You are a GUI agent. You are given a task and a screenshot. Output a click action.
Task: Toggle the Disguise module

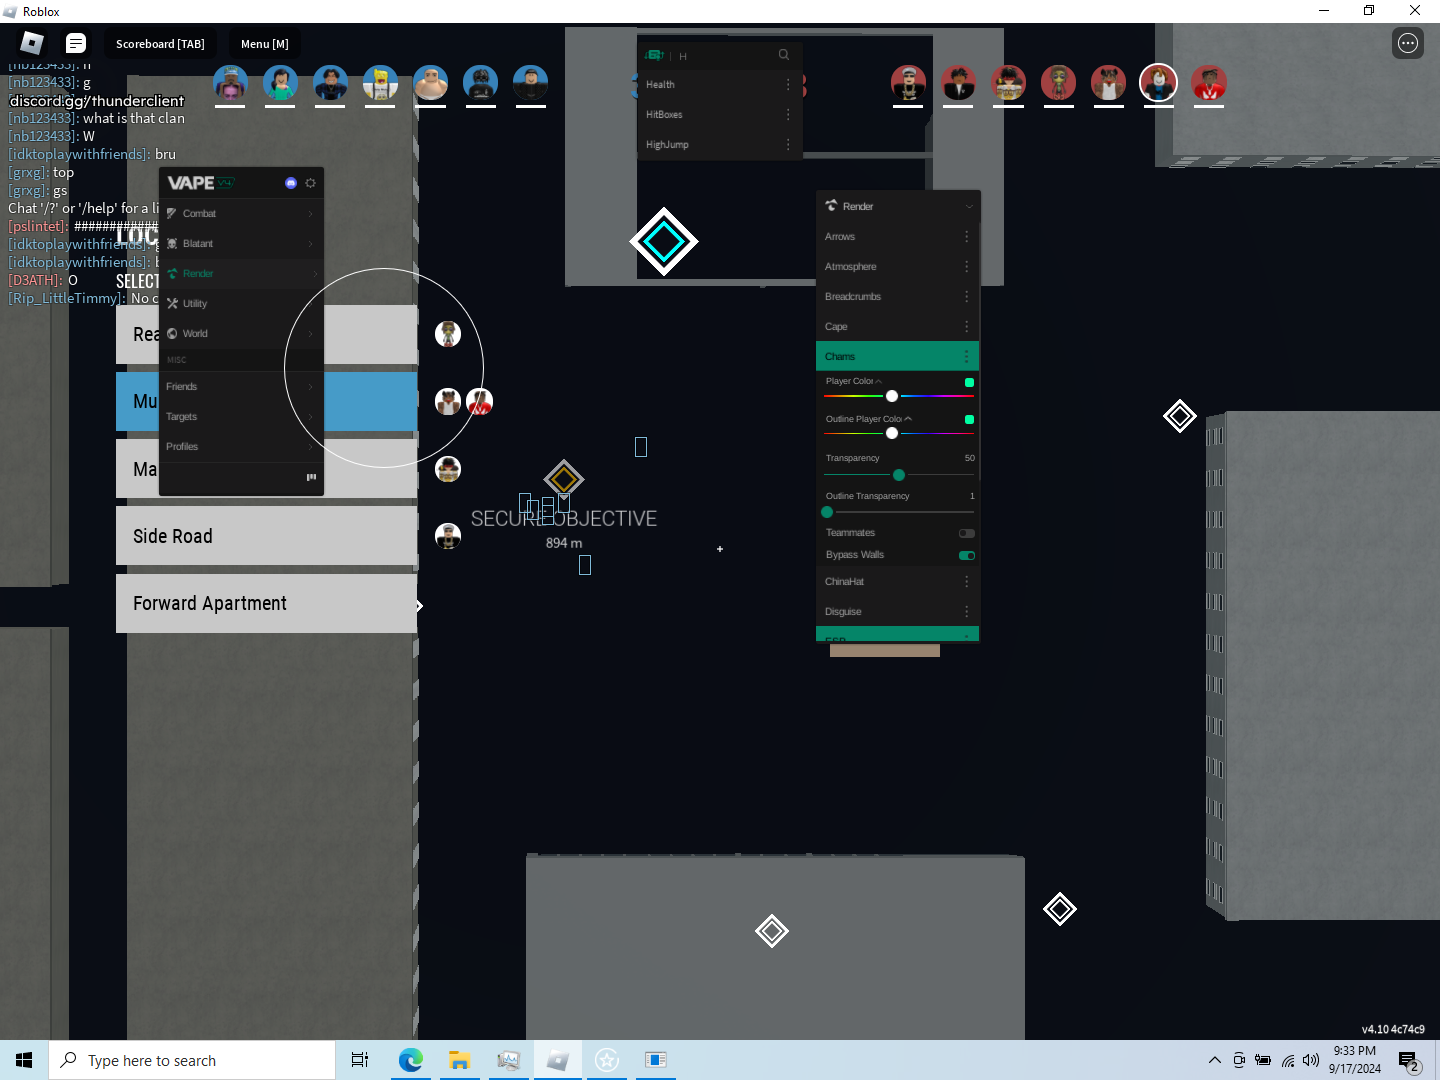point(897,611)
